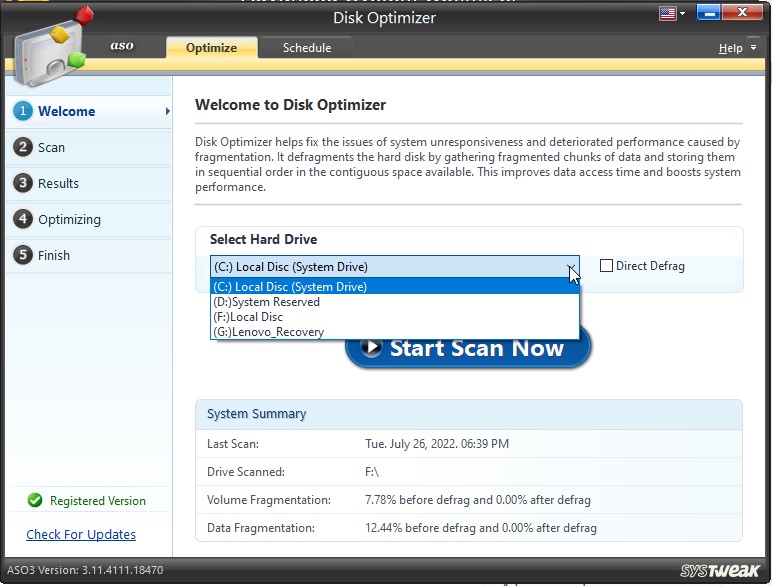Click the Systweak logo in status bar
772x586 pixels.
(x=719, y=570)
